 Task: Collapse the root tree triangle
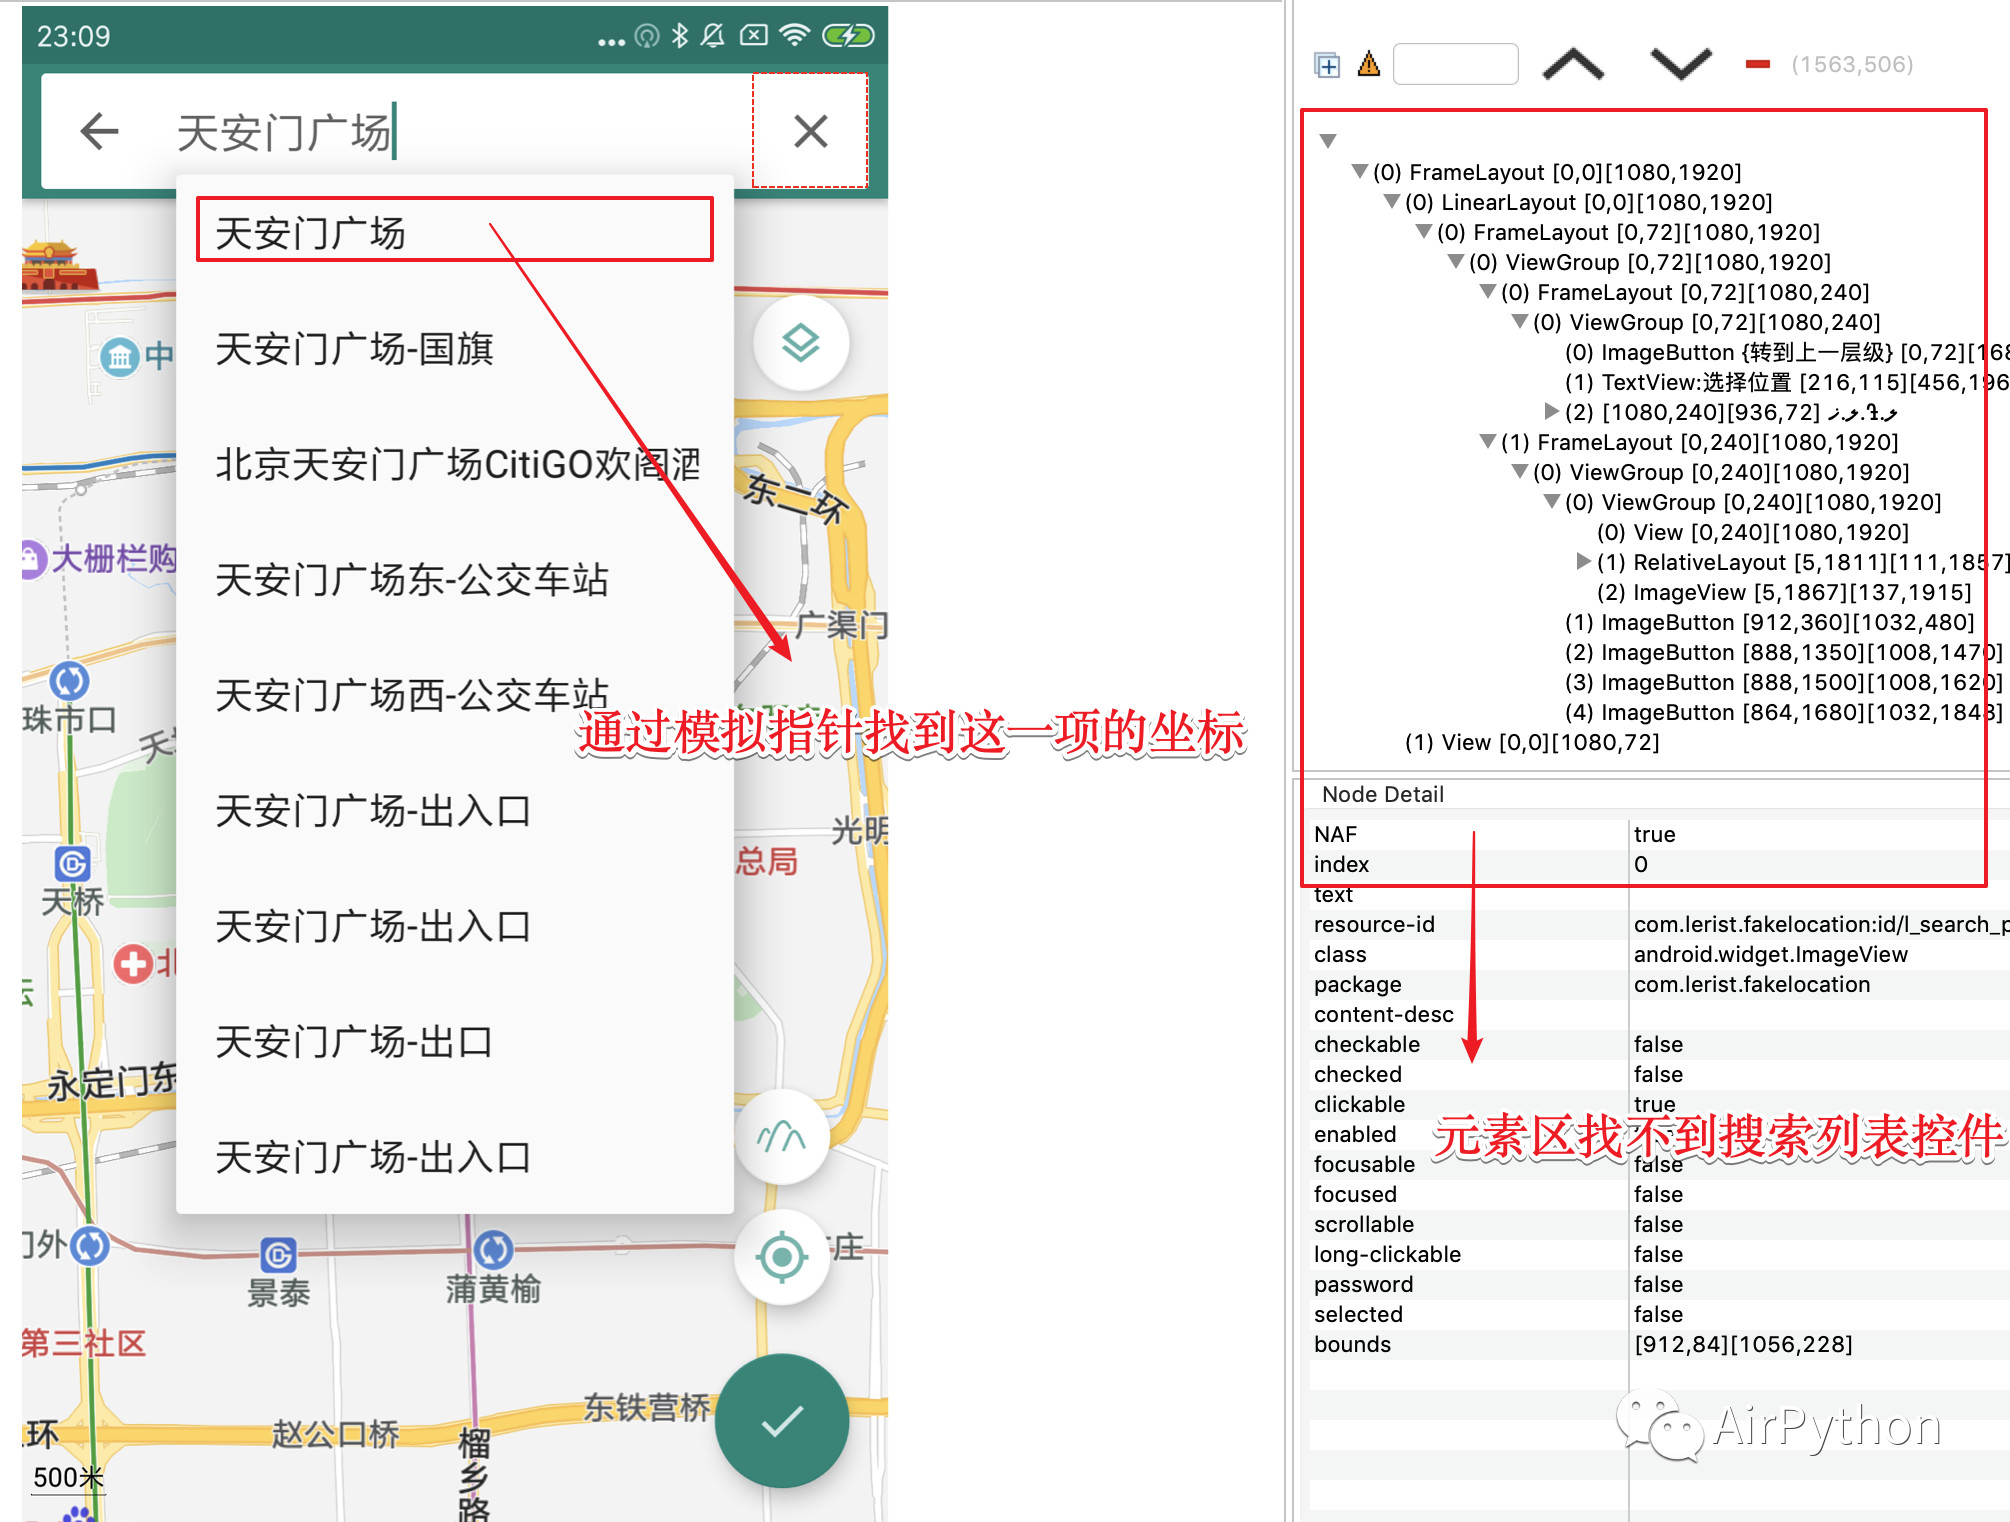1328,141
